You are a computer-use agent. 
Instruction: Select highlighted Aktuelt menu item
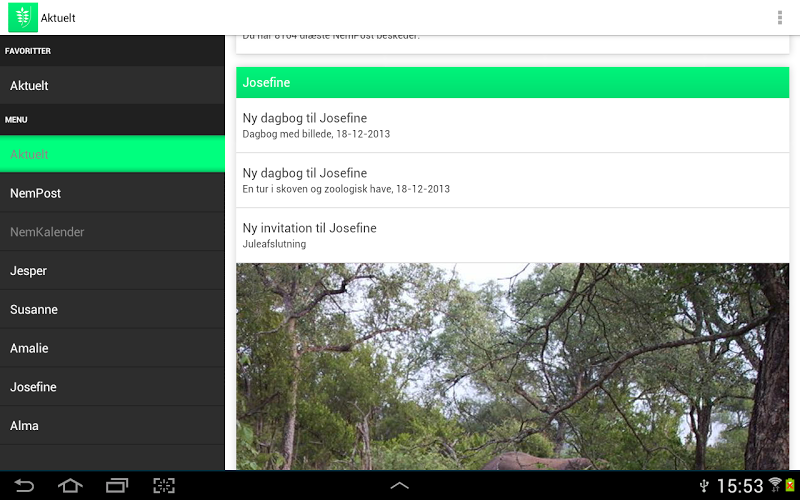coord(112,154)
